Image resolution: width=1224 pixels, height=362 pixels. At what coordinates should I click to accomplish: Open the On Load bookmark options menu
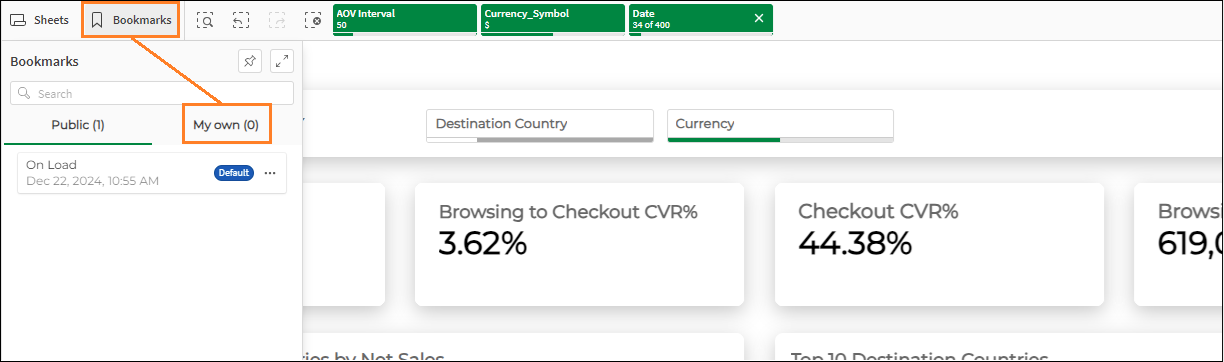pos(270,173)
